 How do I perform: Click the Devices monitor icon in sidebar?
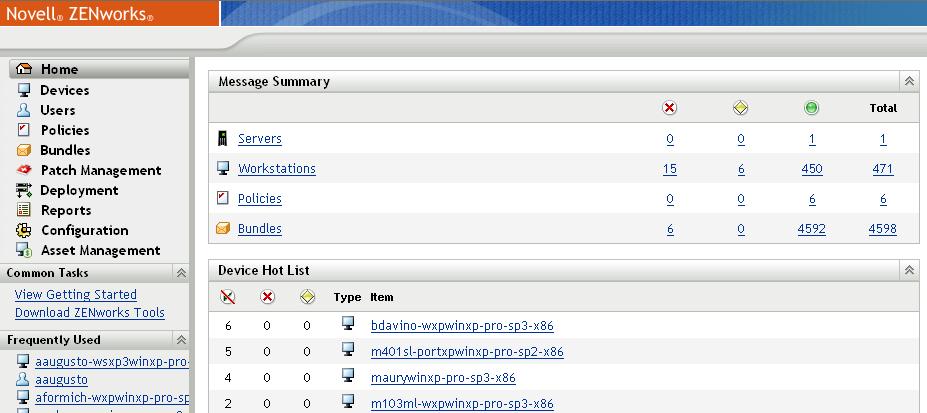tap(24, 90)
